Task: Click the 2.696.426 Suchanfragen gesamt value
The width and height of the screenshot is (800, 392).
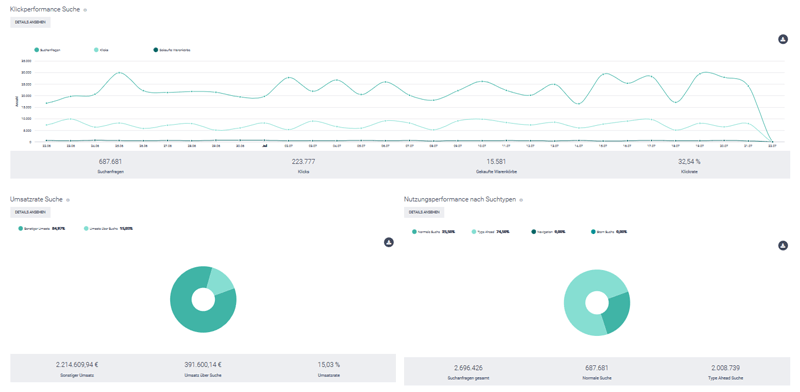Action: click(468, 368)
